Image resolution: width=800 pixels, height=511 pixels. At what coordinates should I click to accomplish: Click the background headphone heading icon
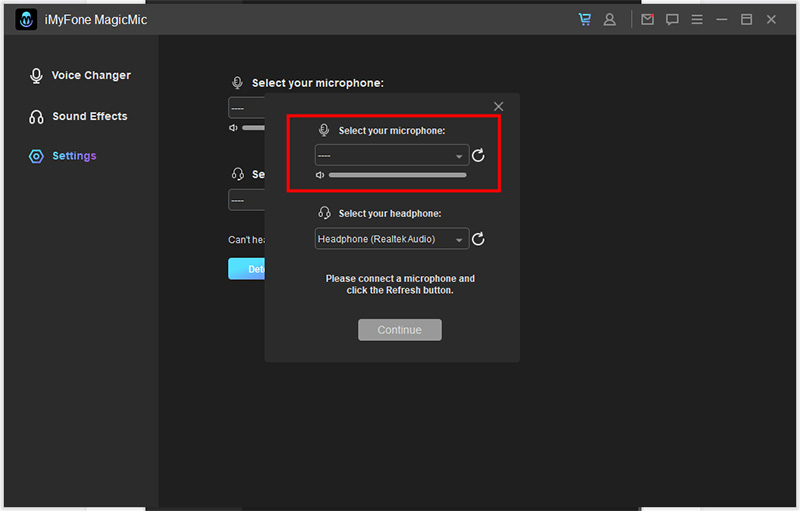(x=238, y=174)
